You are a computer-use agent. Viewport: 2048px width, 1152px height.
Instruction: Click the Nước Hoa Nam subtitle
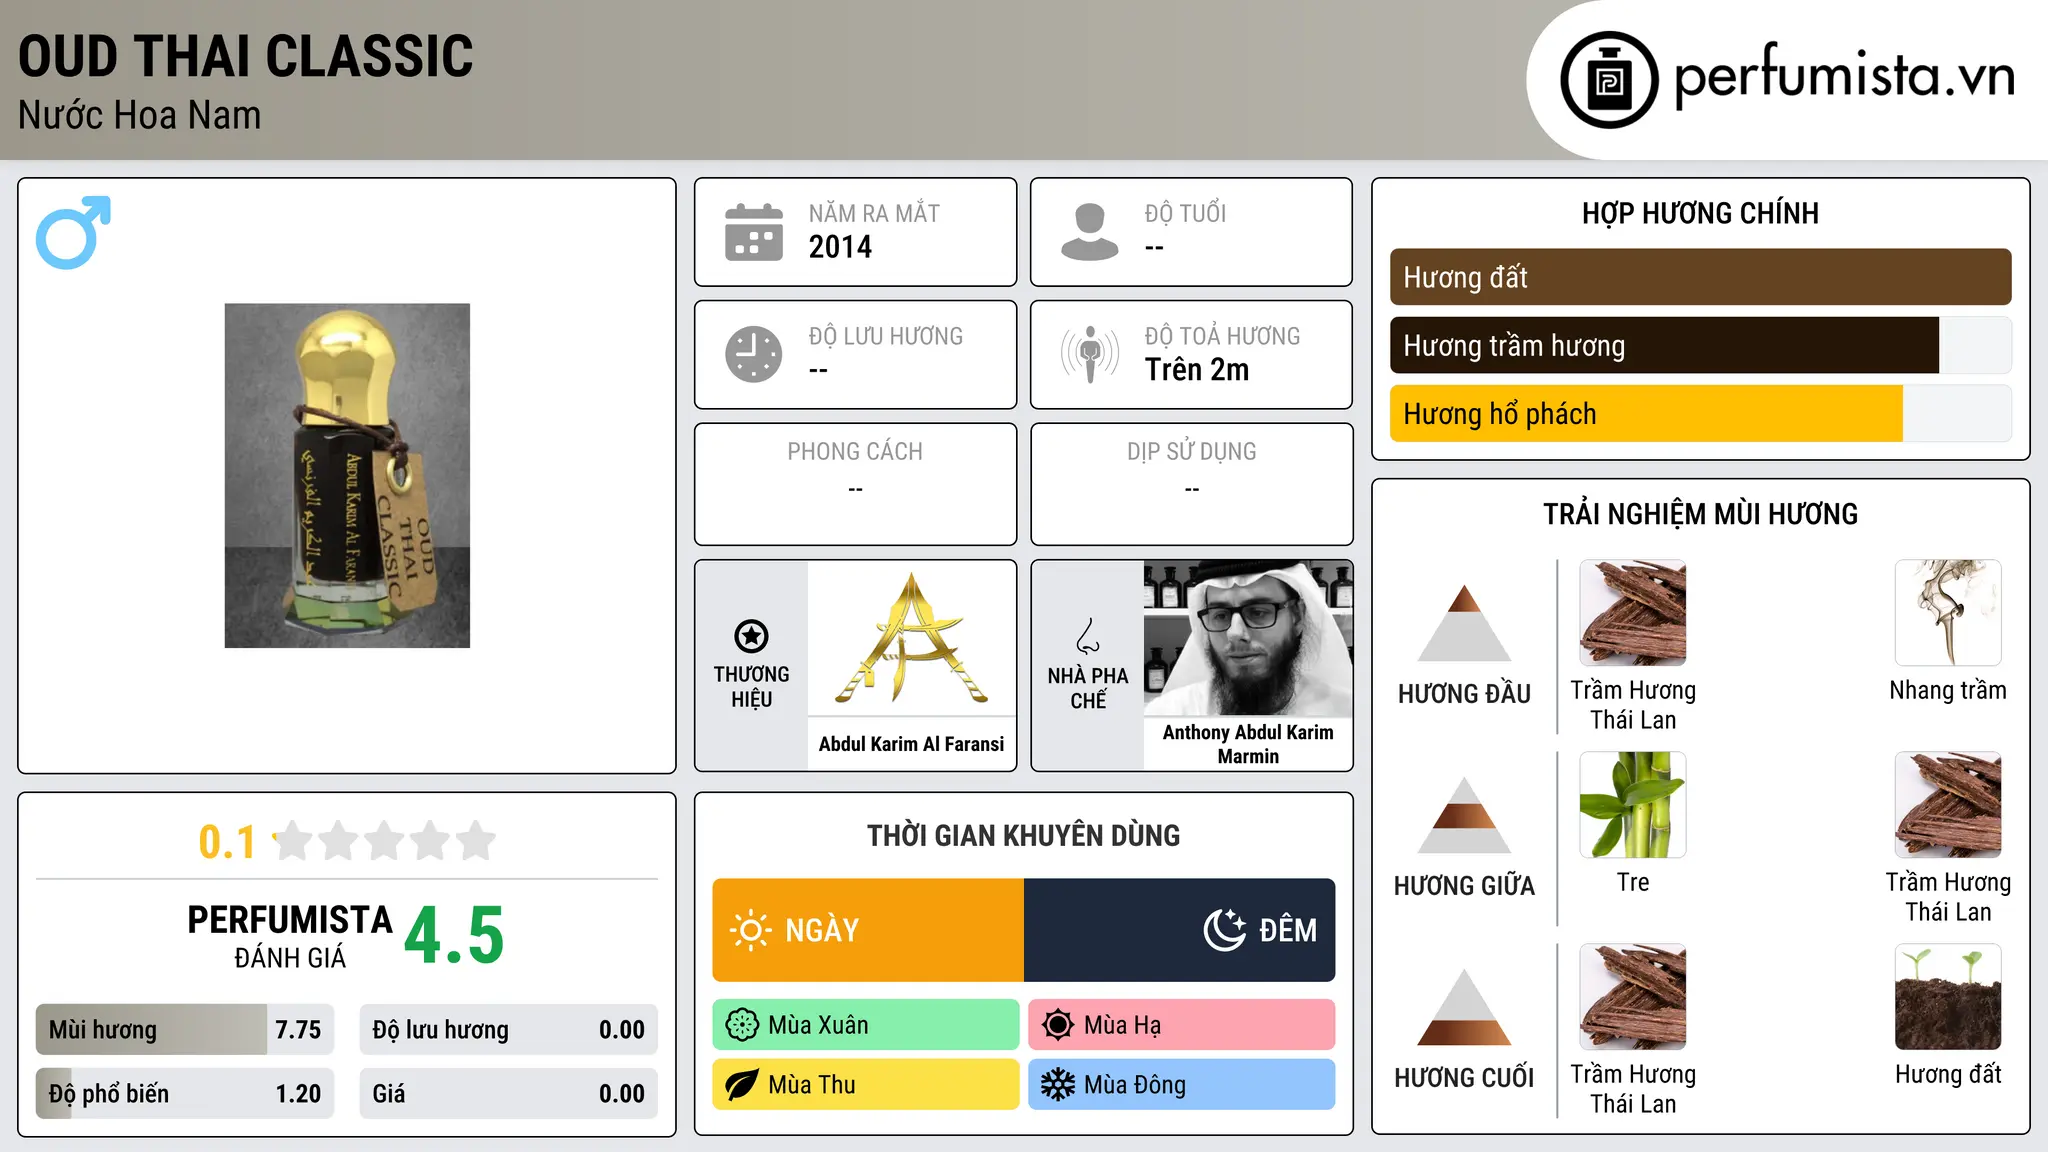click(140, 115)
